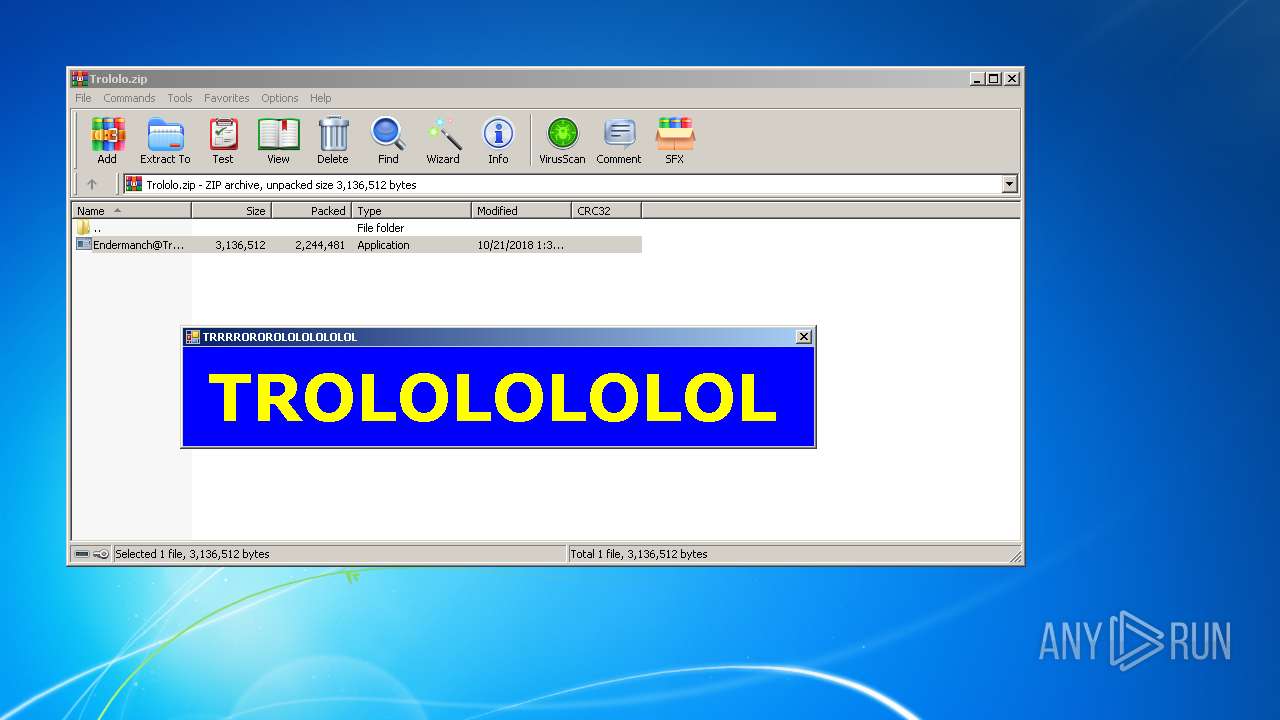Close the TROLOLOLOLOL popup window
This screenshot has height=720, width=1280.
pos(803,337)
